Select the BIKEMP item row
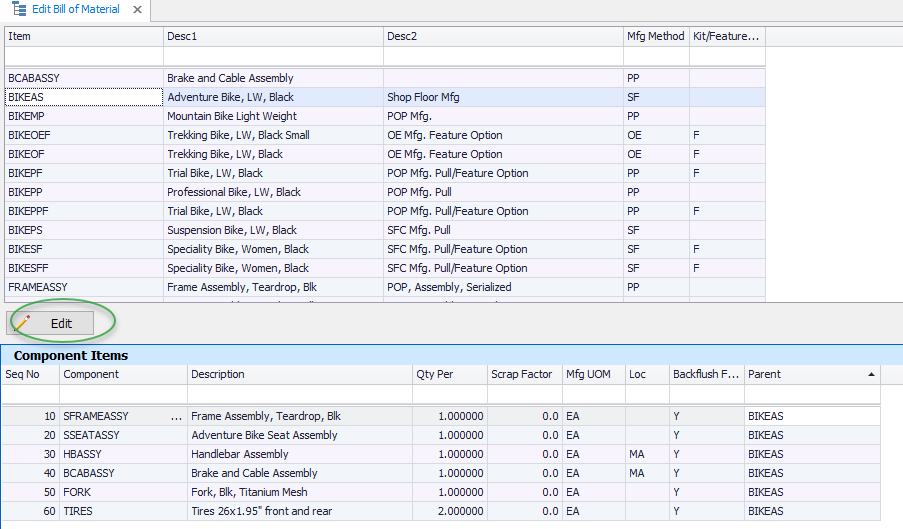Screen dimensions: 903x529 click(385, 116)
